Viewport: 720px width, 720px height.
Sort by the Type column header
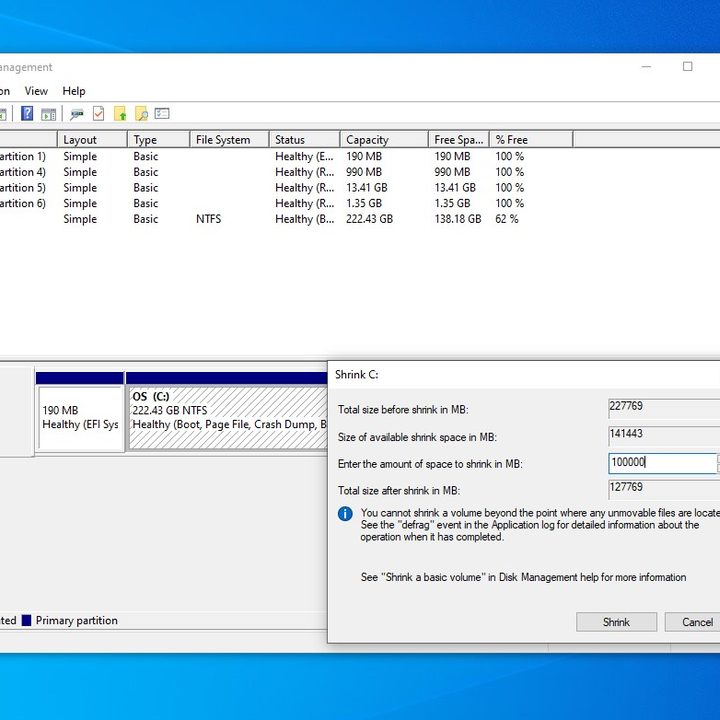(159, 140)
